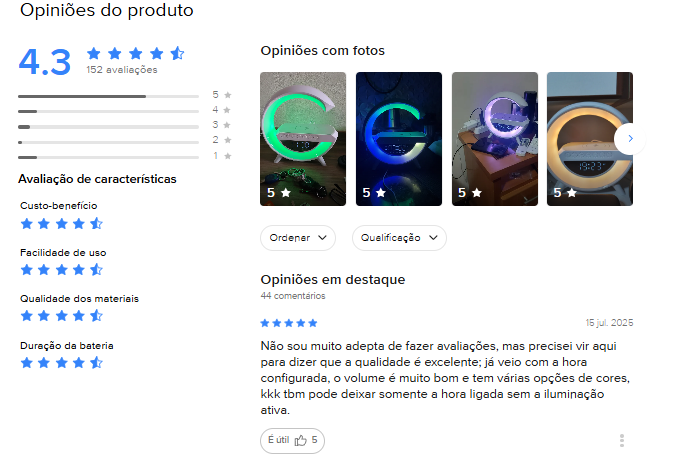
Task: Click the thumbs-up icon on the review
Action: click(x=301, y=440)
